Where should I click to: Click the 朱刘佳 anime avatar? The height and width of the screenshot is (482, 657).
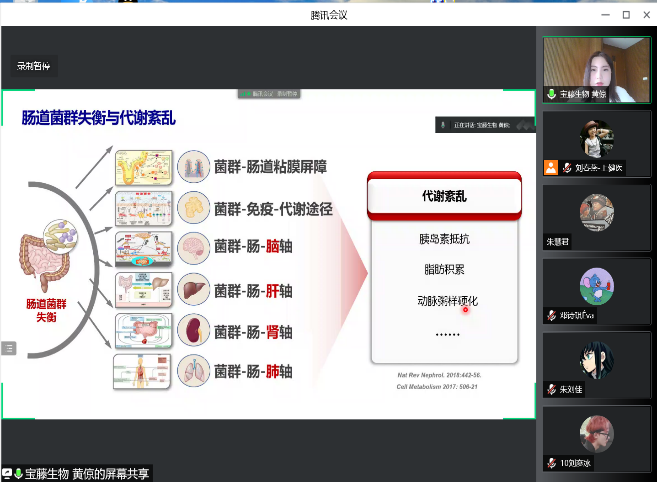[596, 358]
